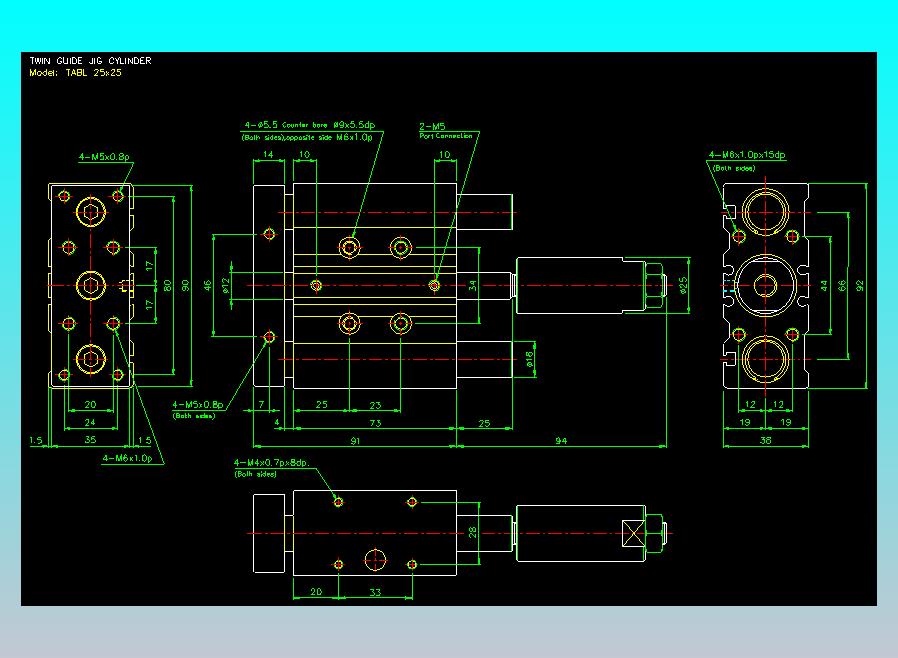This screenshot has height=658, width=898.
Task: Select the 4-M4x0.7px8dp callout
Action: click(271, 463)
